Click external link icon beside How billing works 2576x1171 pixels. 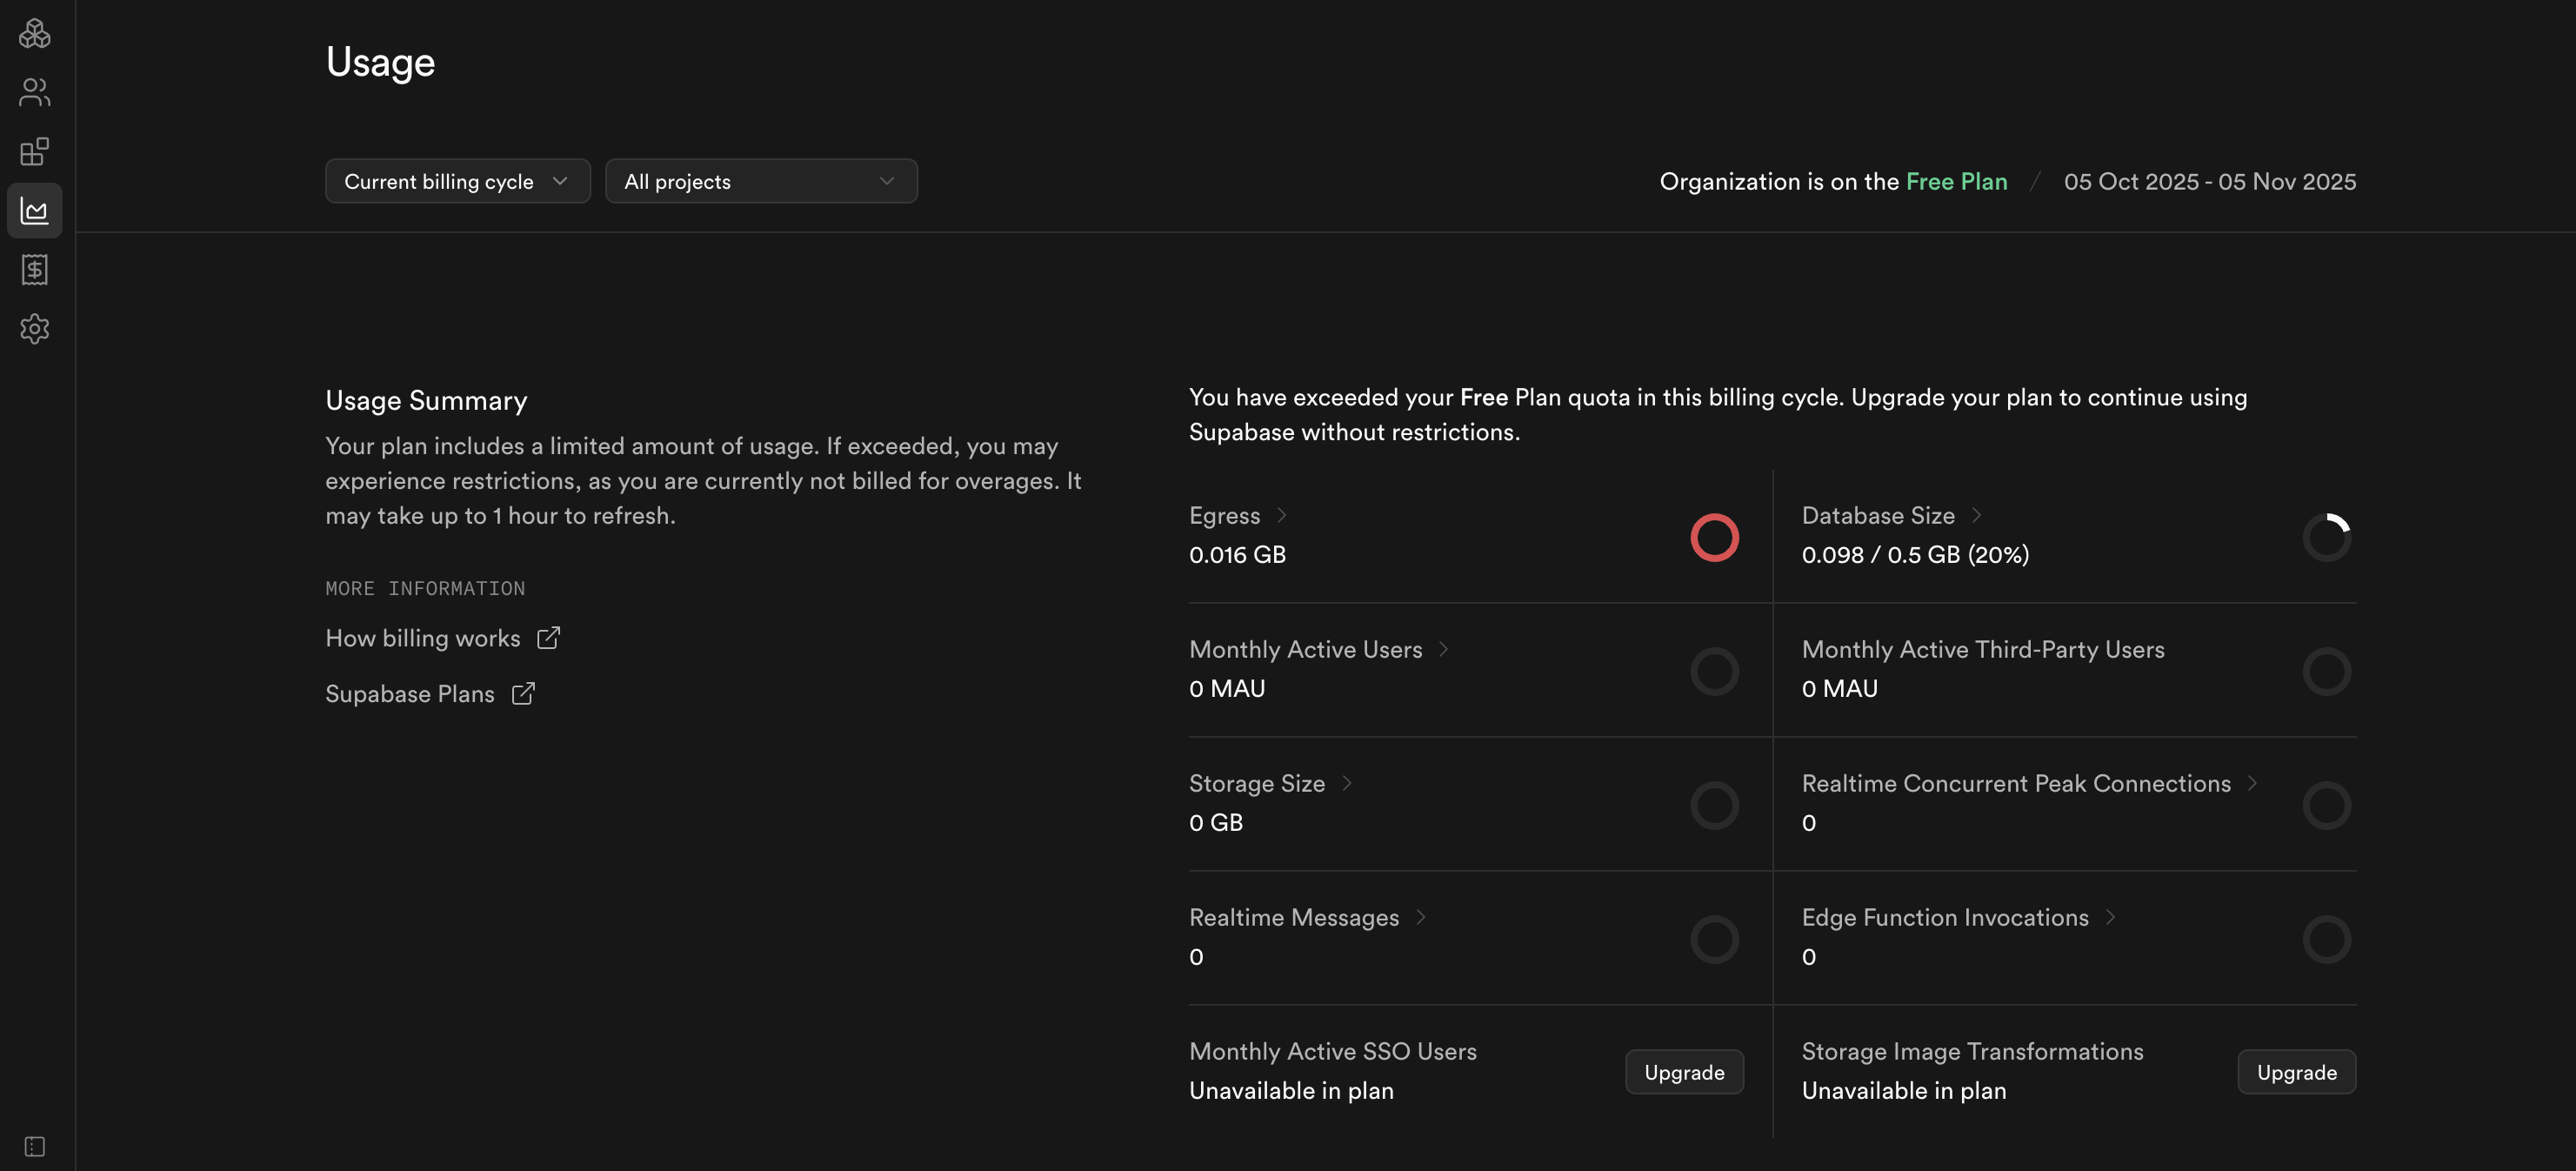(x=548, y=638)
